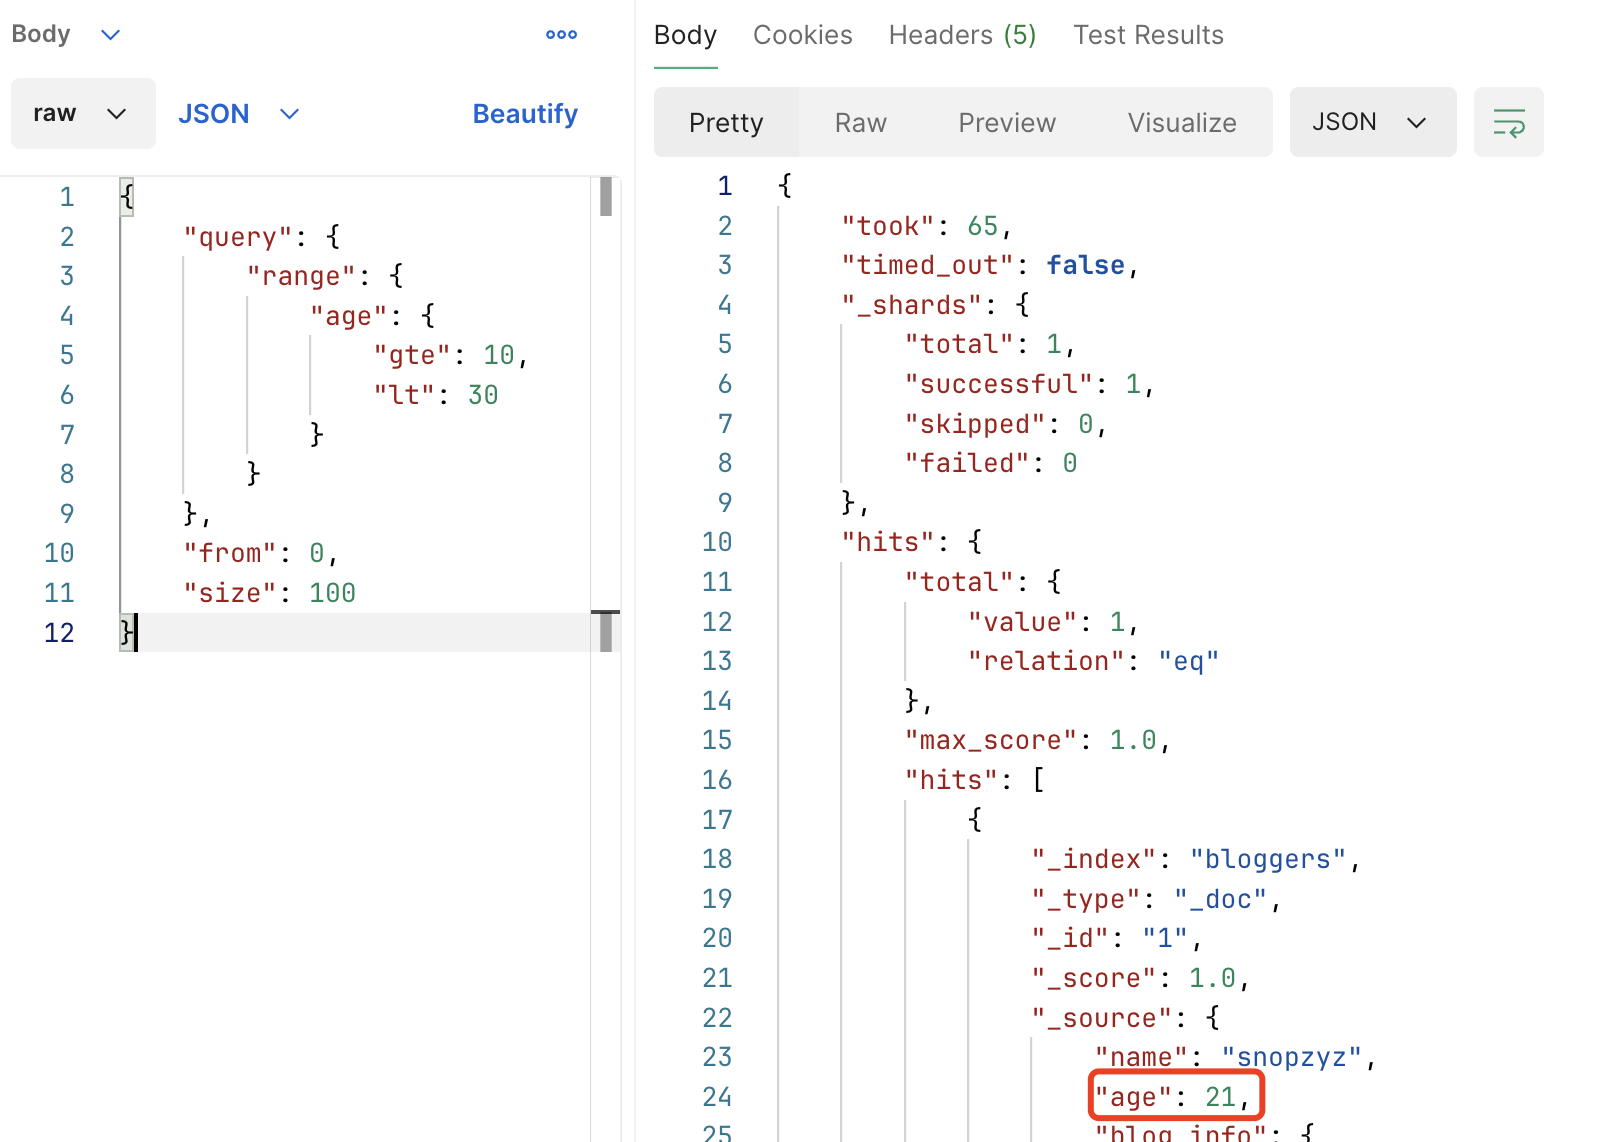Select the Visualize view

point(1182,122)
